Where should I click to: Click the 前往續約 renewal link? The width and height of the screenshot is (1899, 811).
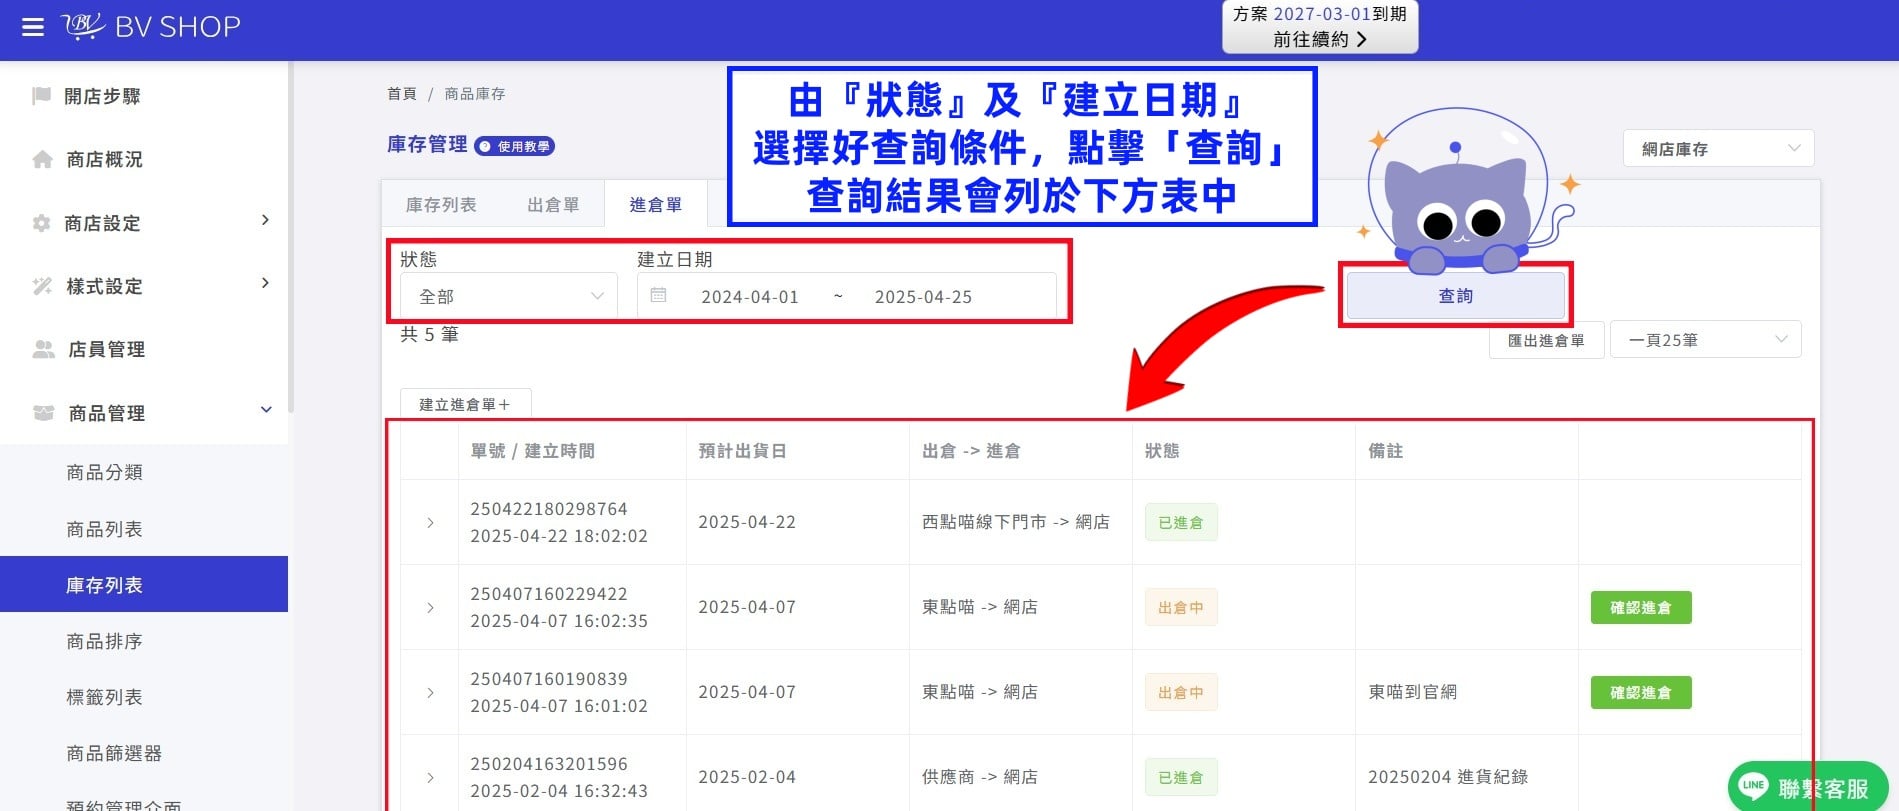[x=1319, y=39]
